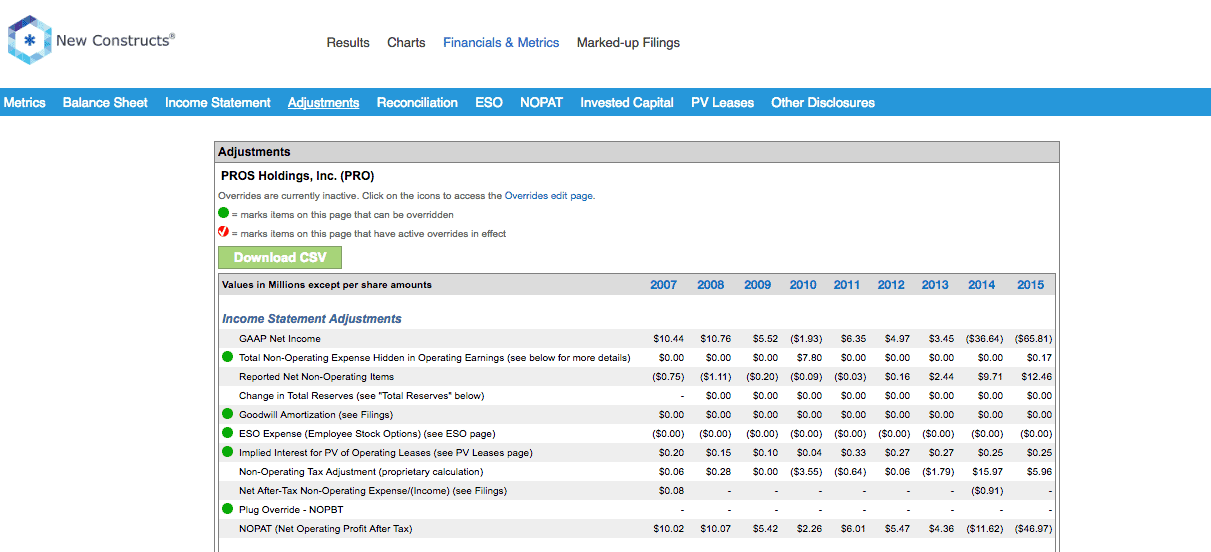Viewport: 1211px width, 552px height.
Task: Switch to Balance Sheet section
Action: pyautogui.click(x=105, y=102)
